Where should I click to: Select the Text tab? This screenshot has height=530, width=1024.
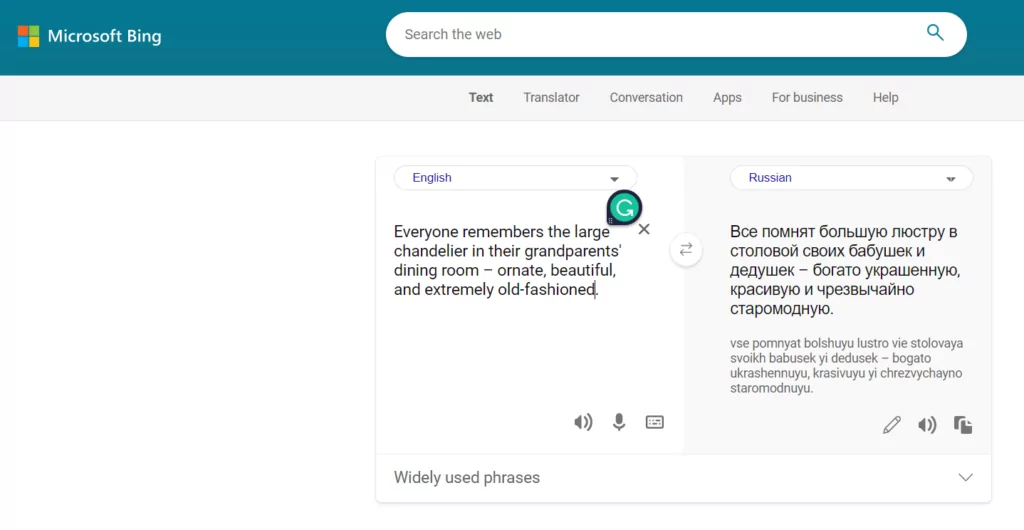pyautogui.click(x=481, y=97)
